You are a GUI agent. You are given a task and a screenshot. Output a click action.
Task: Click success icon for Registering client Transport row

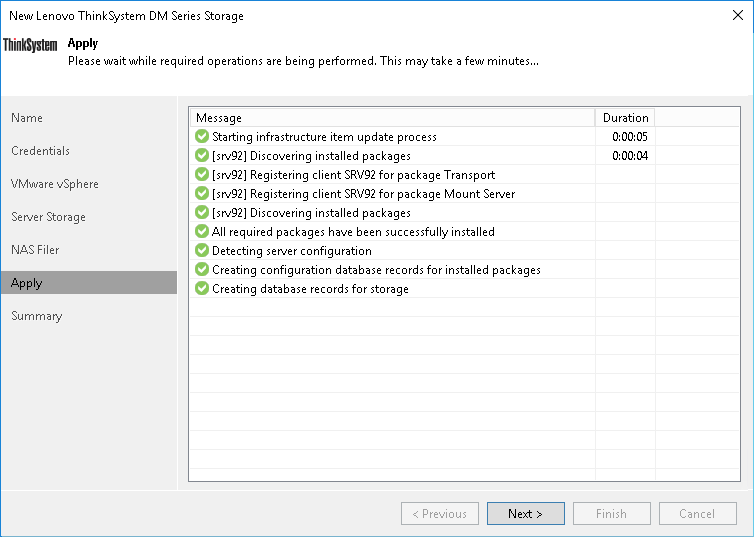tap(202, 175)
